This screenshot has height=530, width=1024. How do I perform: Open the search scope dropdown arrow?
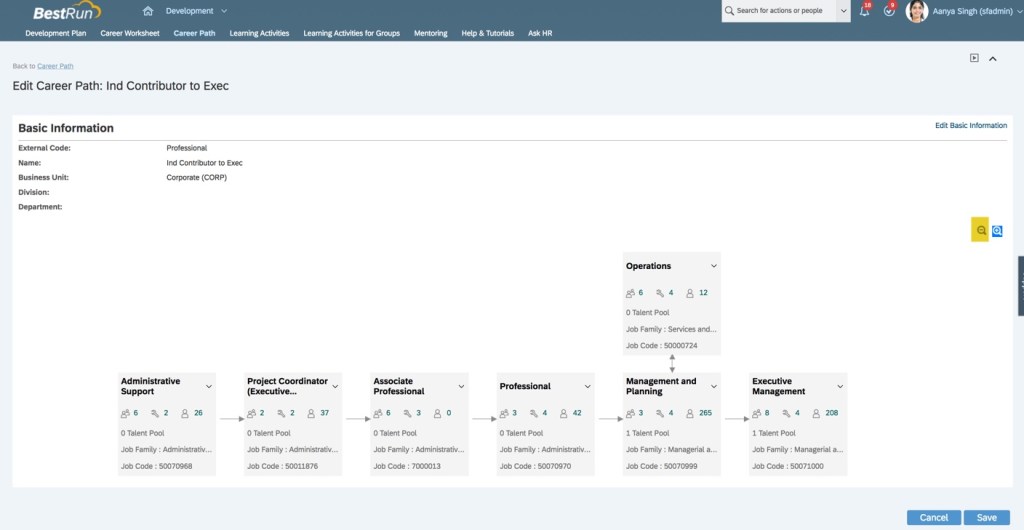click(844, 11)
